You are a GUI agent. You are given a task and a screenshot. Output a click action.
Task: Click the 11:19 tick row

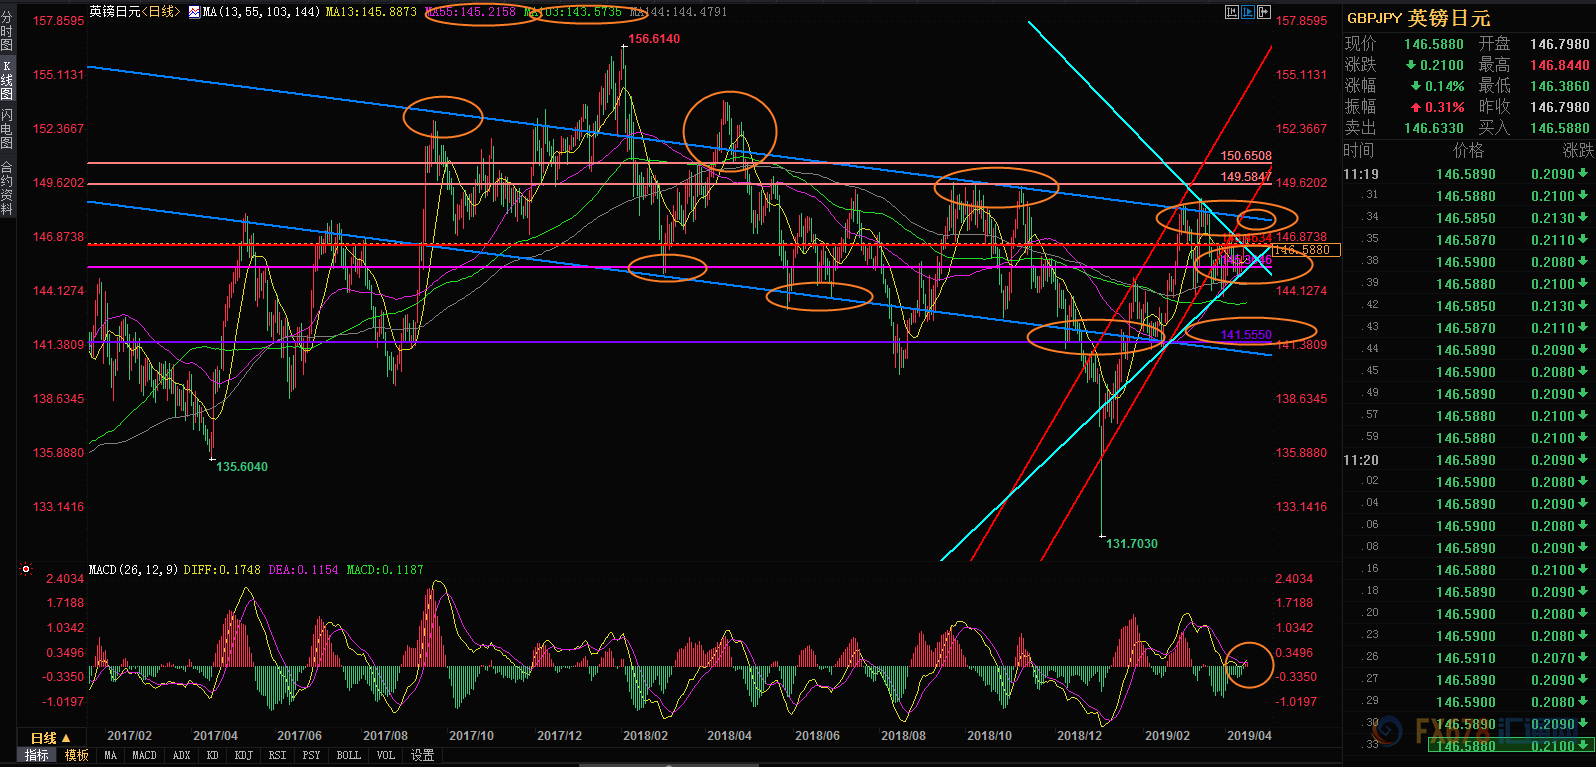click(x=1468, y=174)
